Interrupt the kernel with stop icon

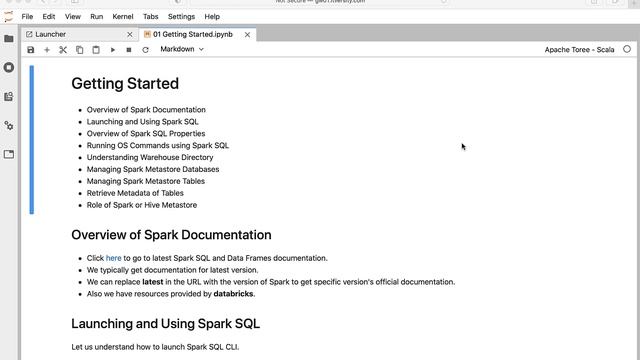click(x=129, y=50)
